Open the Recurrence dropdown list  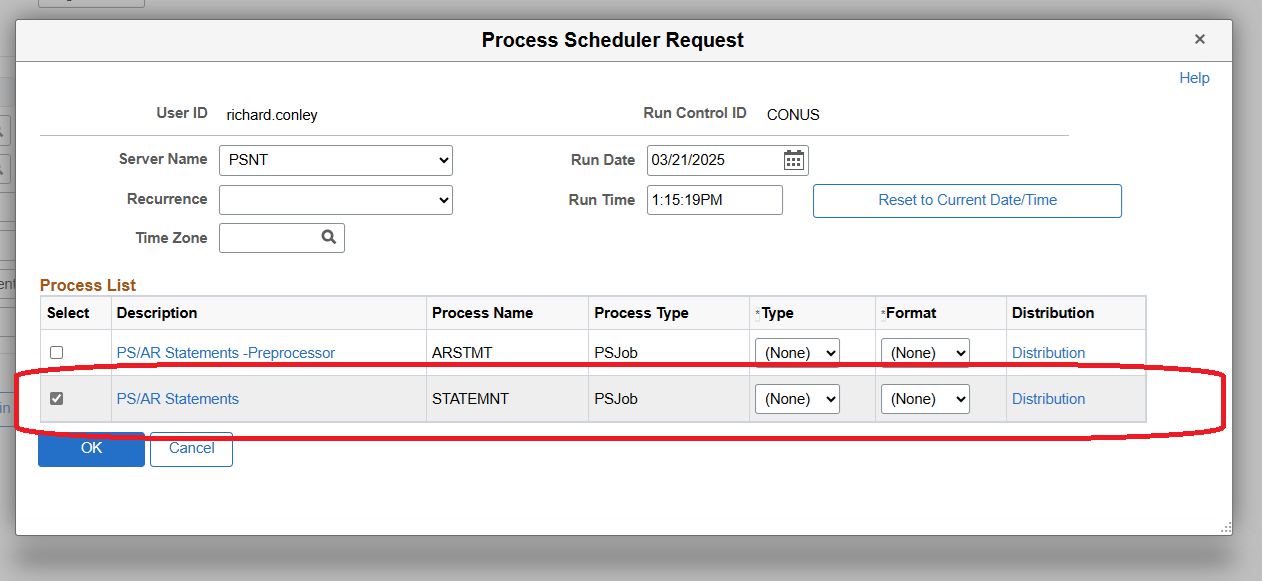pyautogui.click(x=336, y=199)
